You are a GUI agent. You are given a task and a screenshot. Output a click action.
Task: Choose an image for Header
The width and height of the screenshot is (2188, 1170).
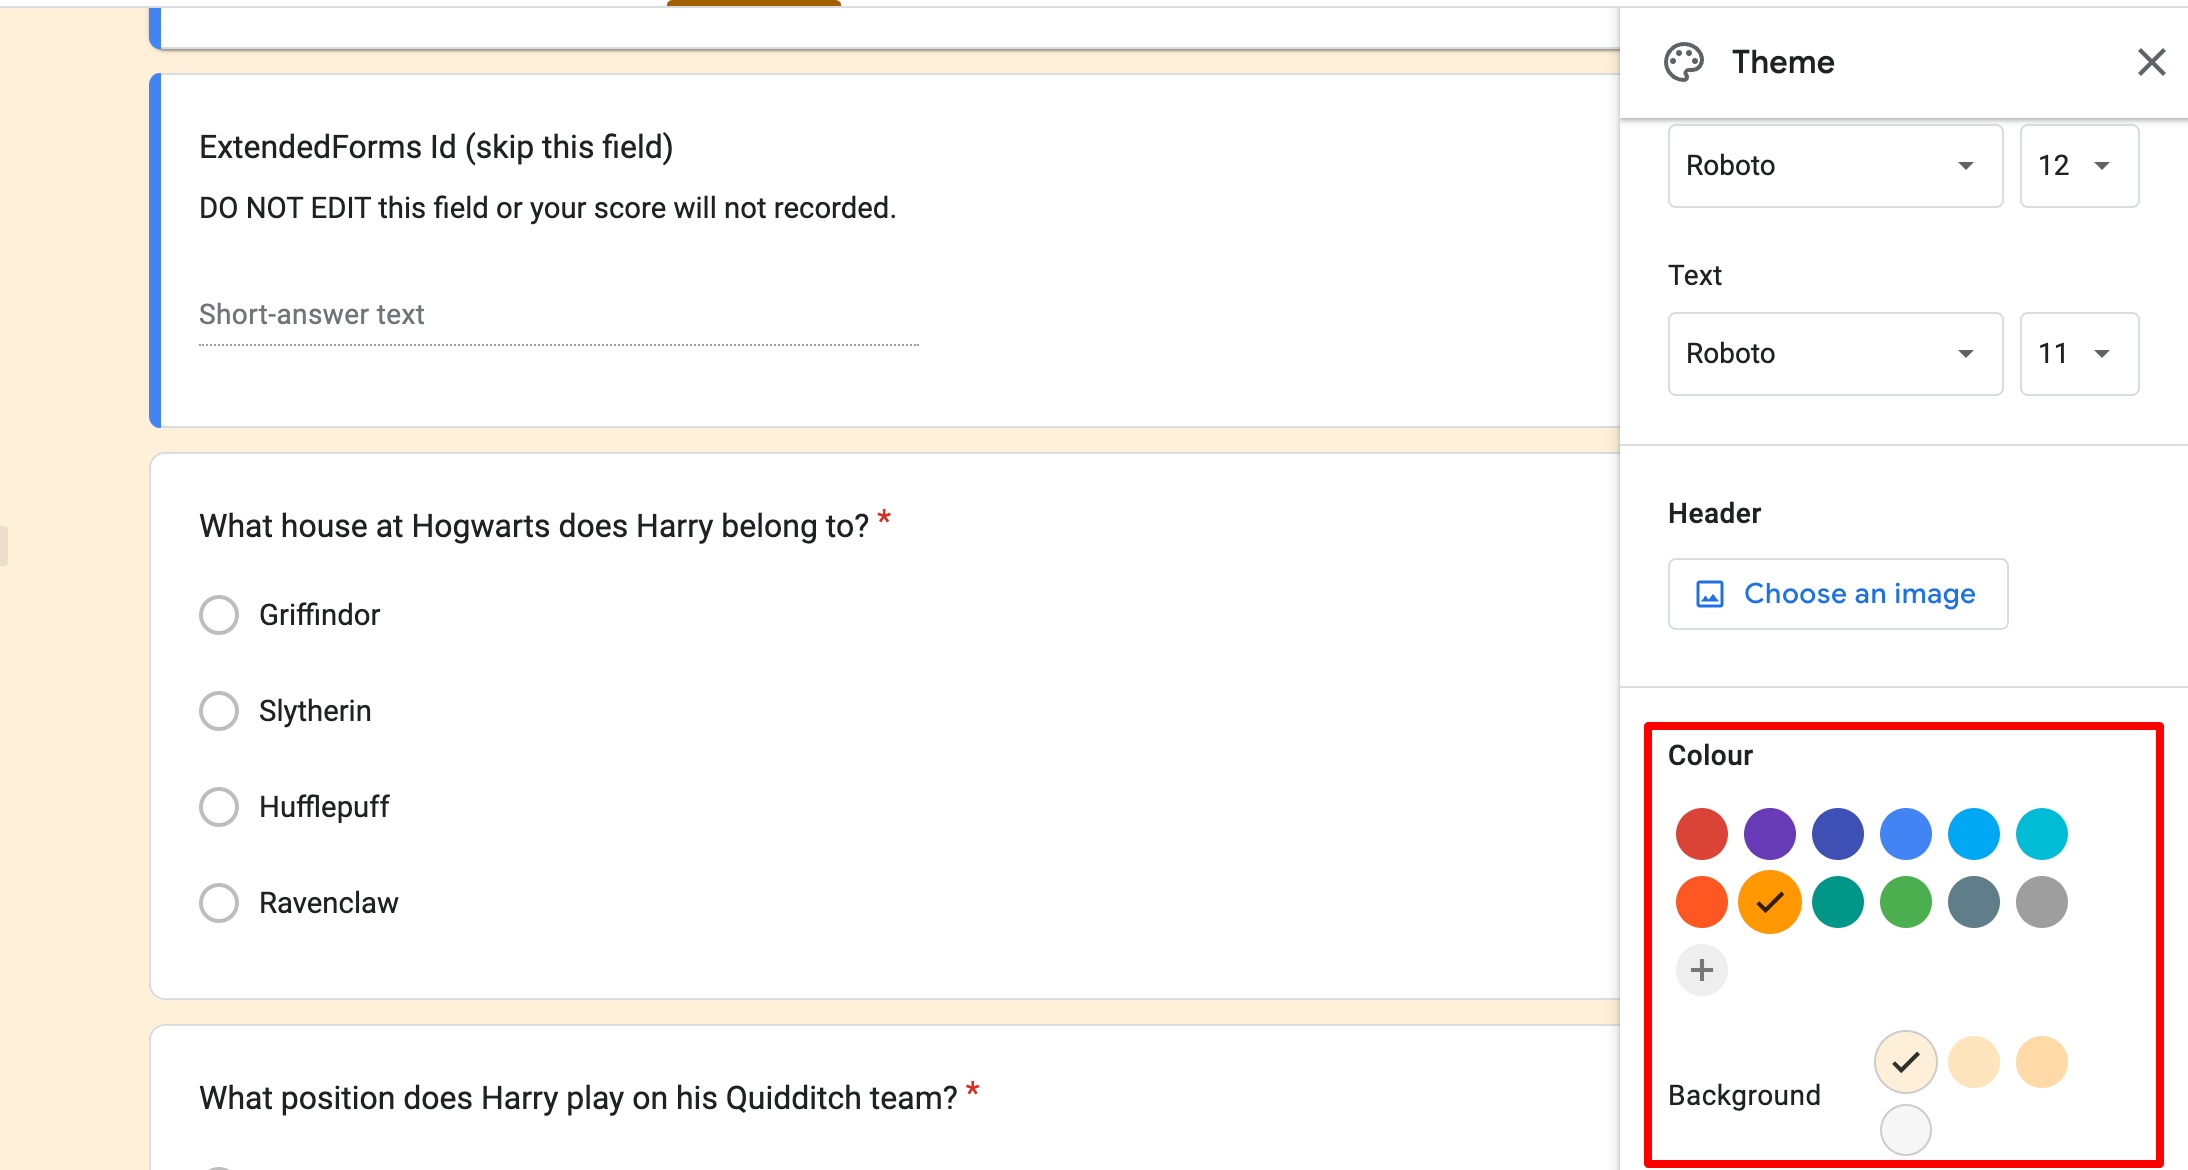1839,593
